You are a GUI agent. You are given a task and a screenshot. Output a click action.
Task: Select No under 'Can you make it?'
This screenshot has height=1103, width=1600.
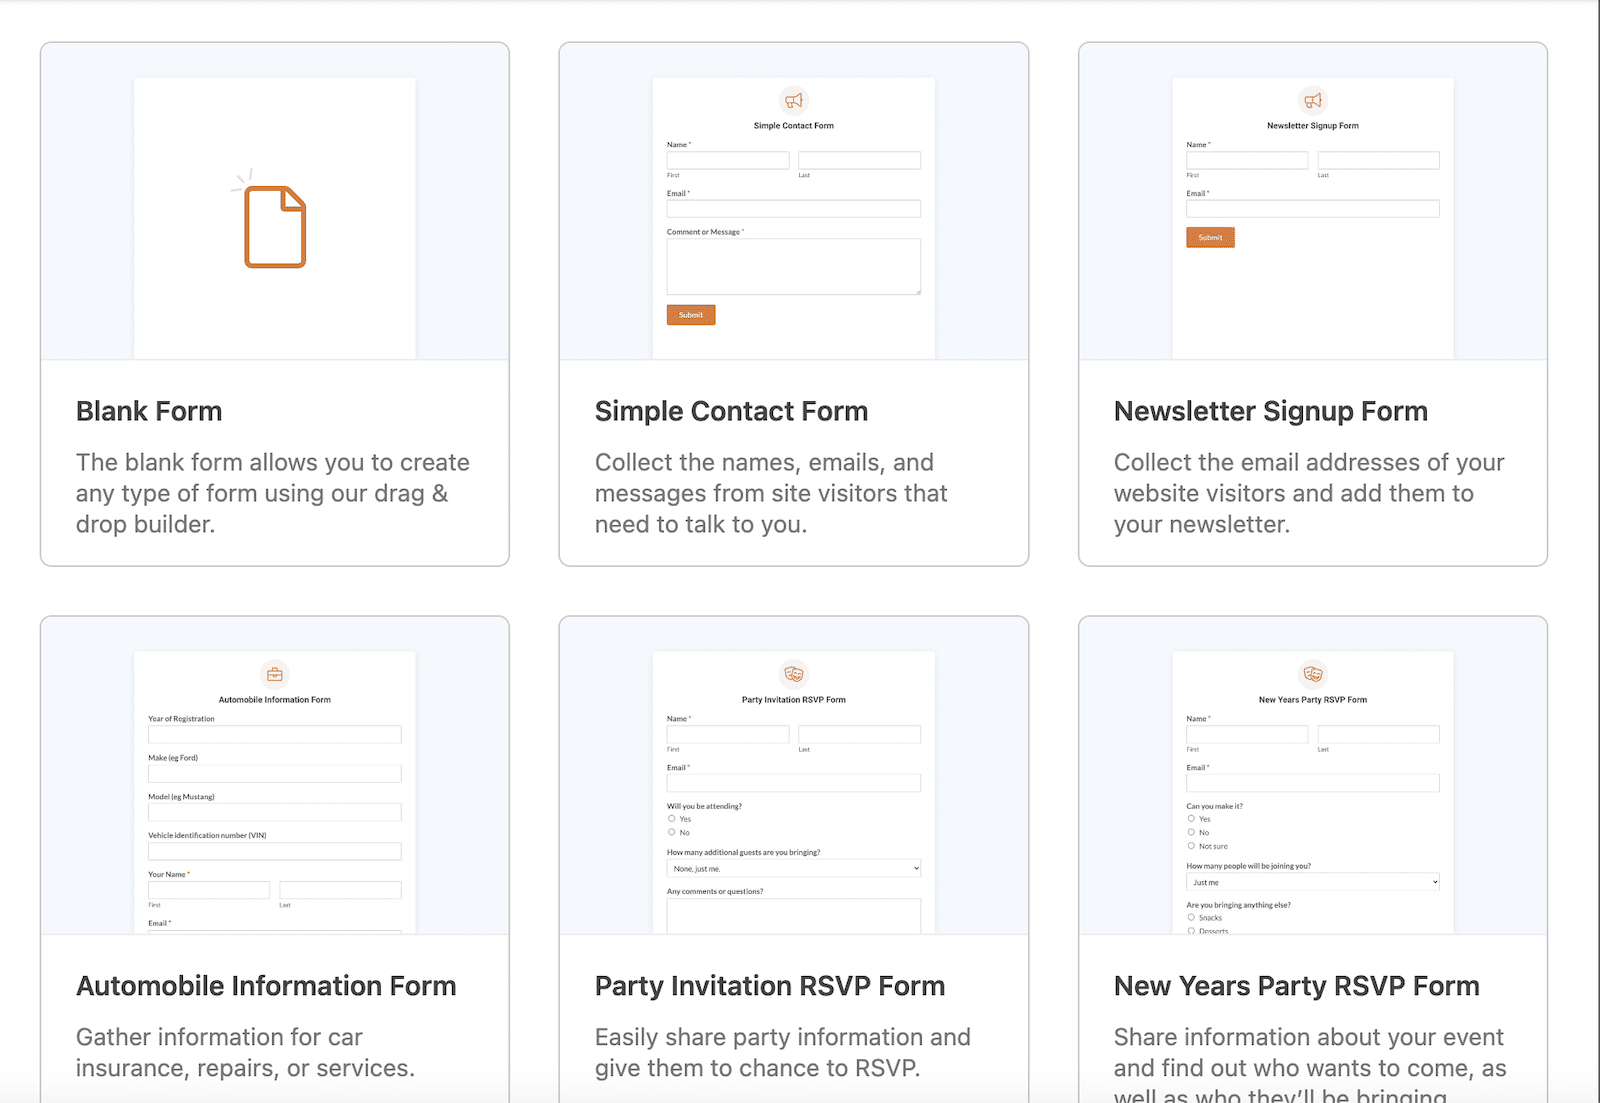pos(1191,832)
